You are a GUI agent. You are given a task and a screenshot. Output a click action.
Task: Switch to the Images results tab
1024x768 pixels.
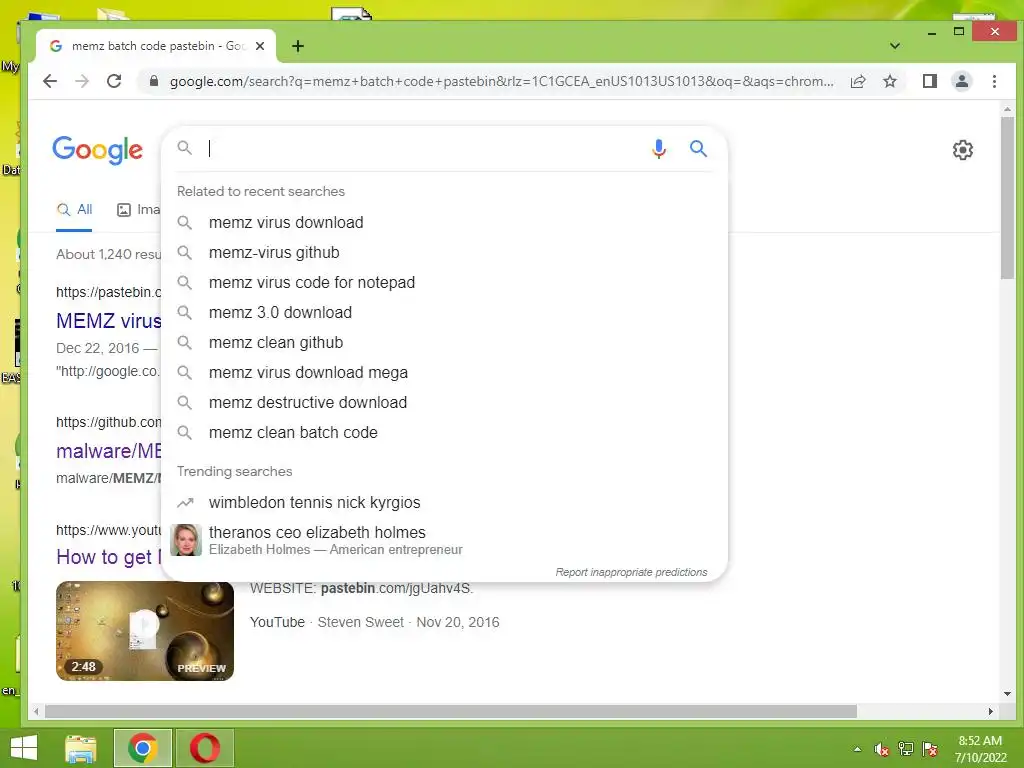pyautogui.click(x=138, y=210)
